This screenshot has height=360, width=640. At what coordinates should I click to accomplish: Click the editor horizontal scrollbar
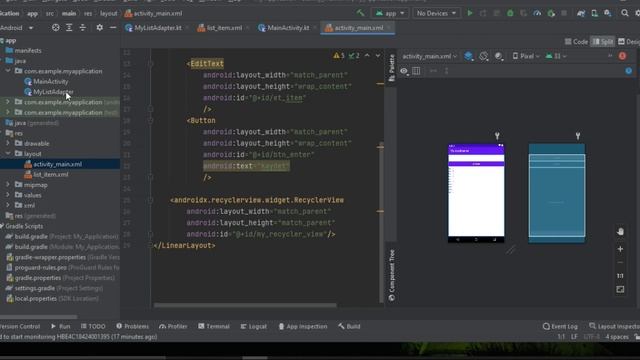tap(245, 305)
